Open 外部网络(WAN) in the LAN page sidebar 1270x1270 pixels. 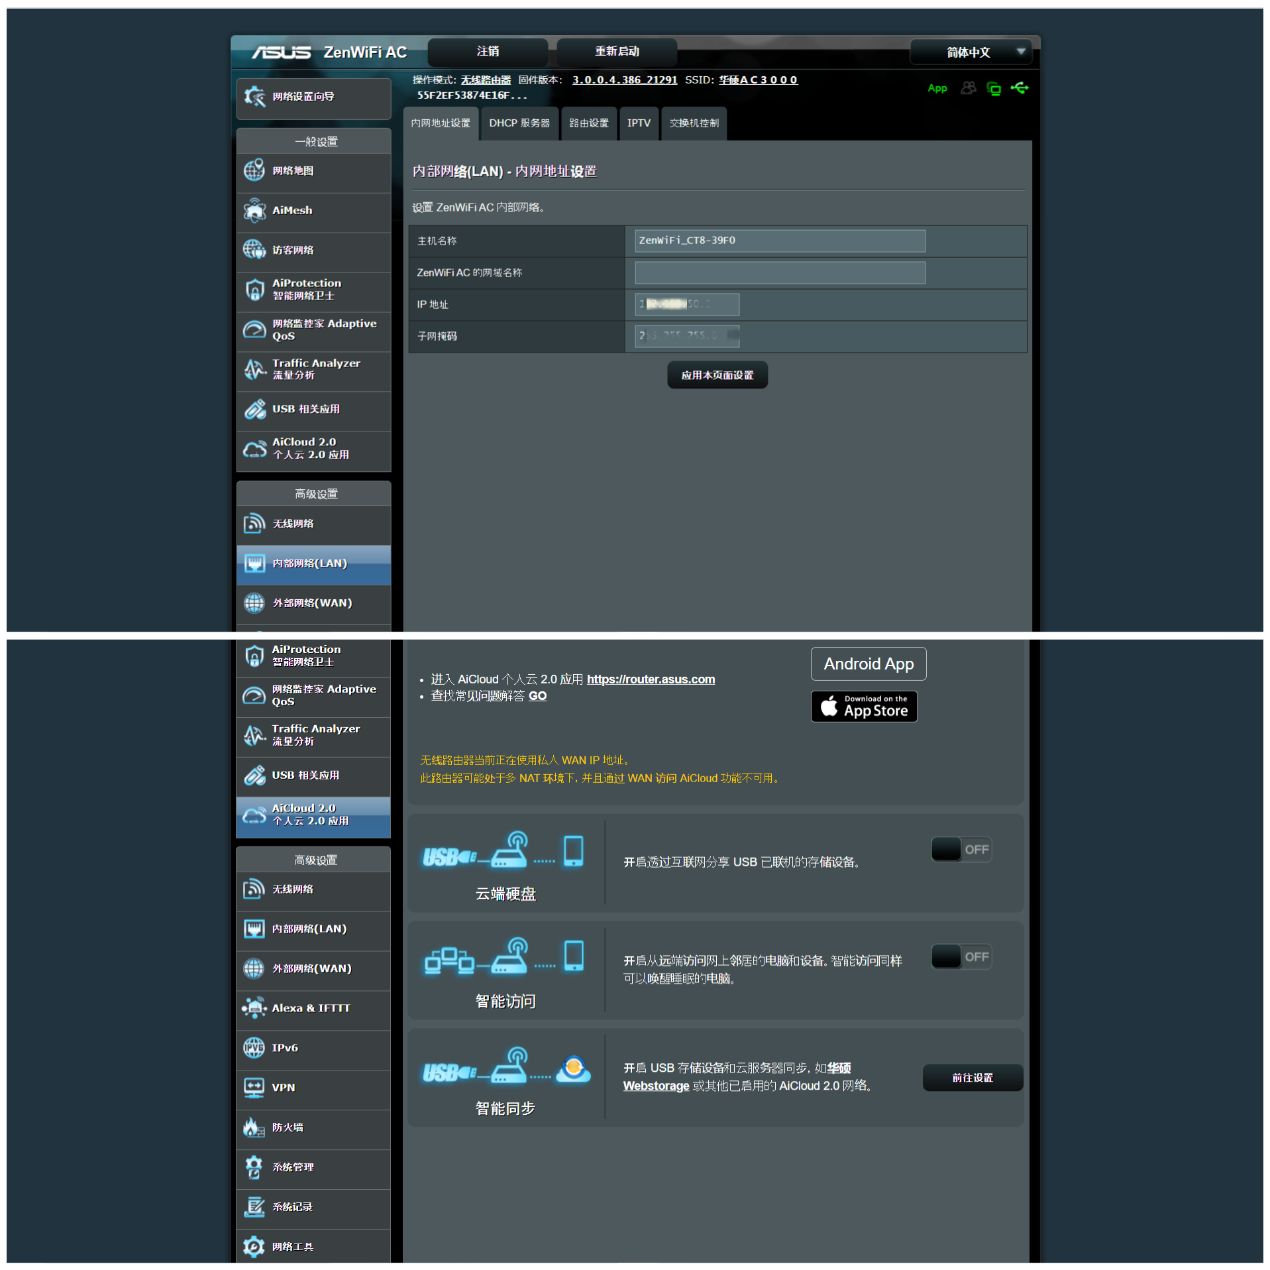(x=314, y=603)
